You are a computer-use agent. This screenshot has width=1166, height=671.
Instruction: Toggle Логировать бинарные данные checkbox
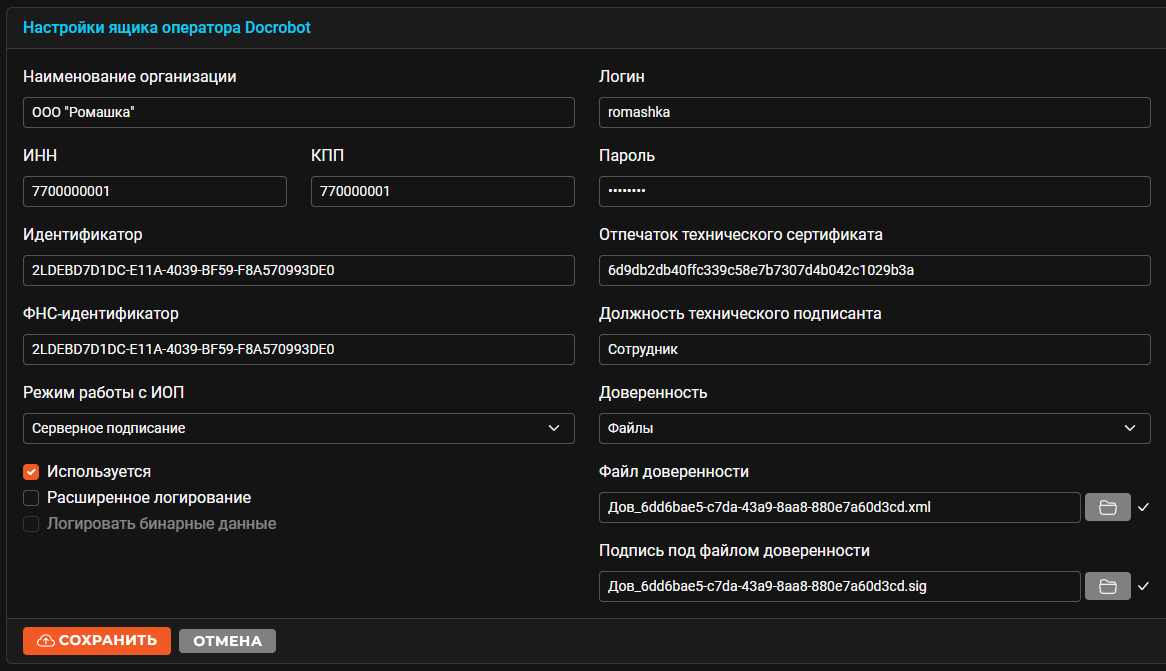tap(31, 524)
